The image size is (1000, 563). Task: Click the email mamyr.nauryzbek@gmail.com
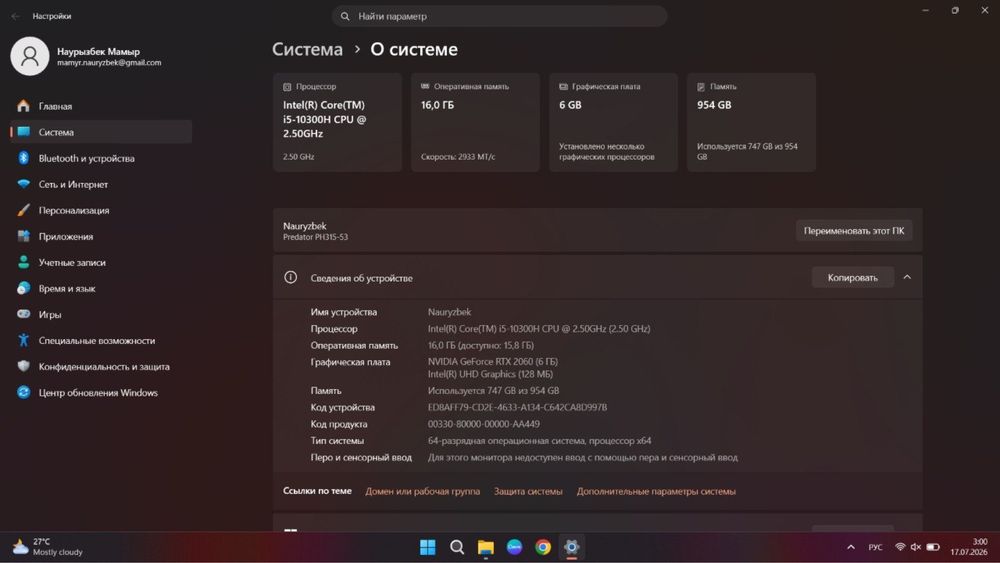[109, 62]
